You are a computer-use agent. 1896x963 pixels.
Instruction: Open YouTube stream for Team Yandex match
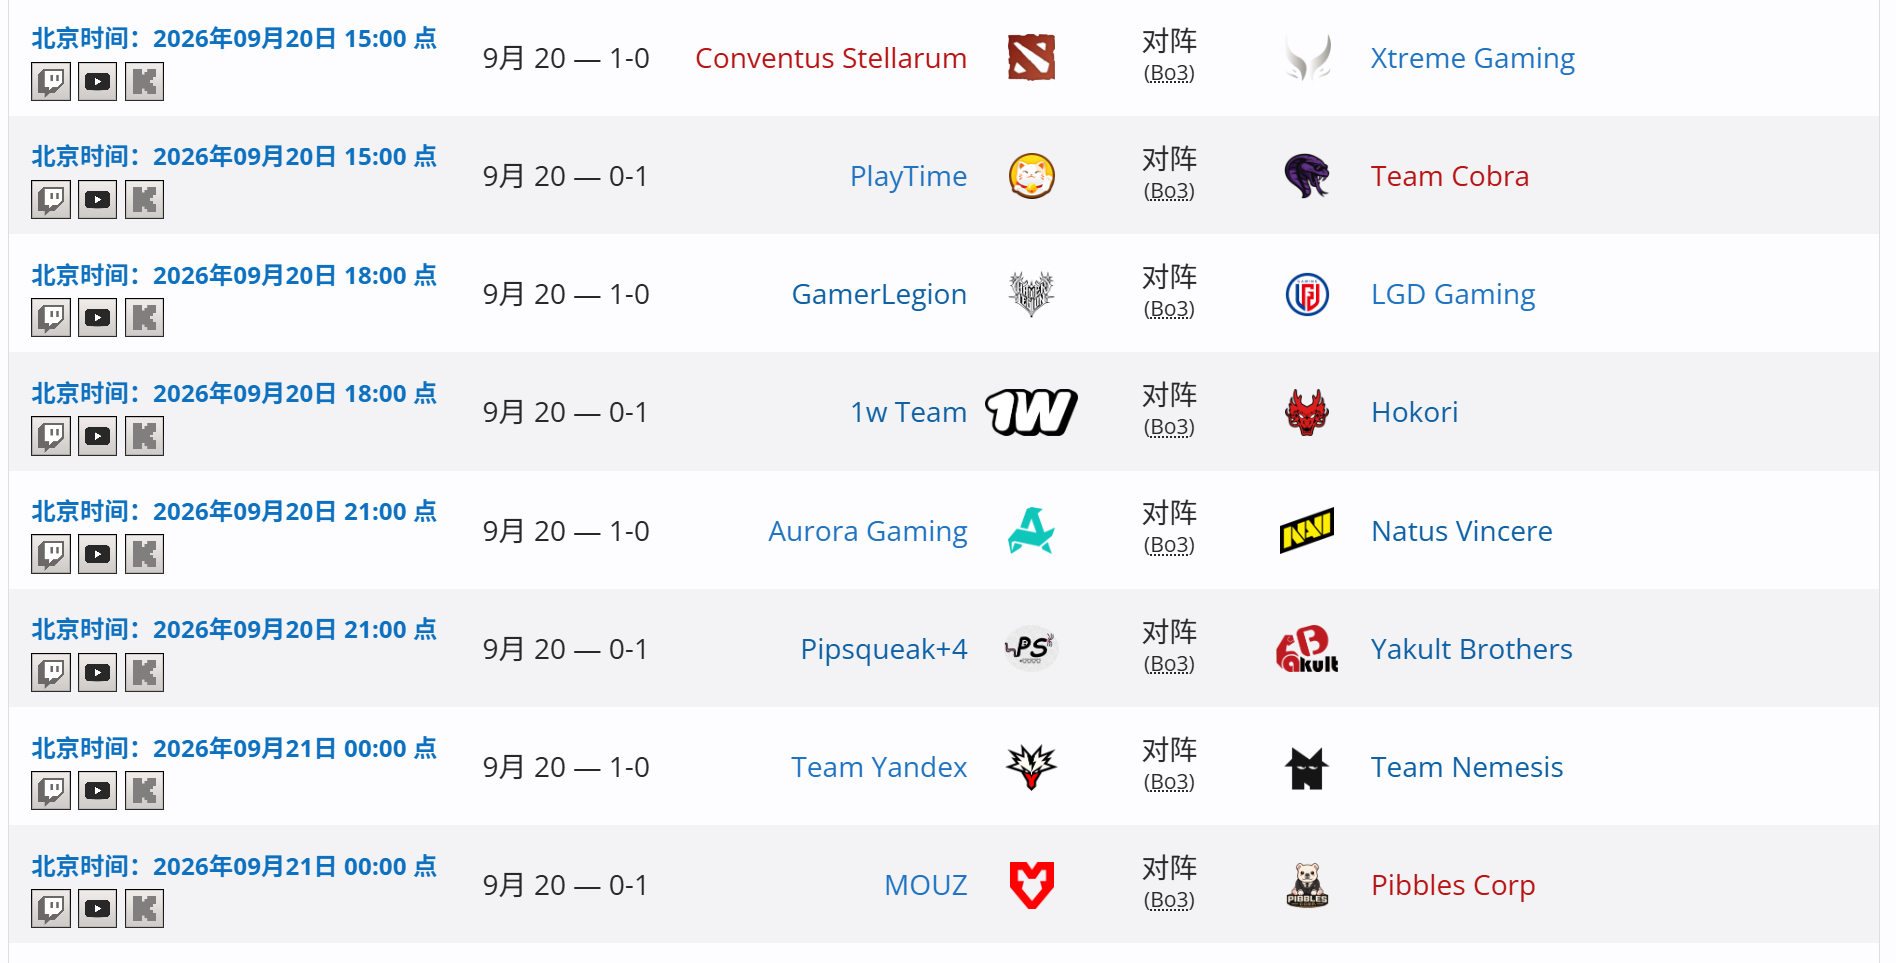tap(97, 791)
